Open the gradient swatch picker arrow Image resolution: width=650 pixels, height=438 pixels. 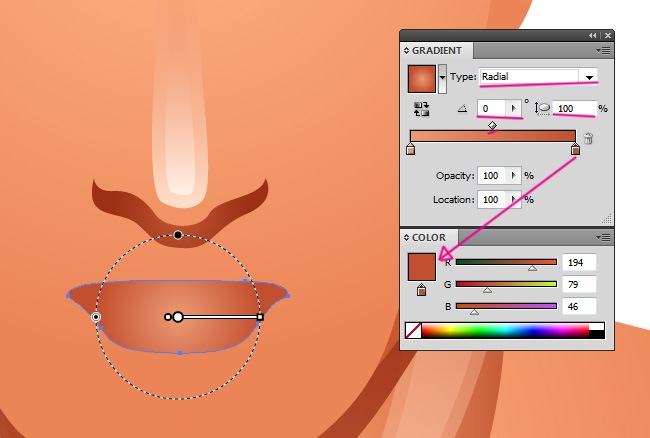pos(442,78)
